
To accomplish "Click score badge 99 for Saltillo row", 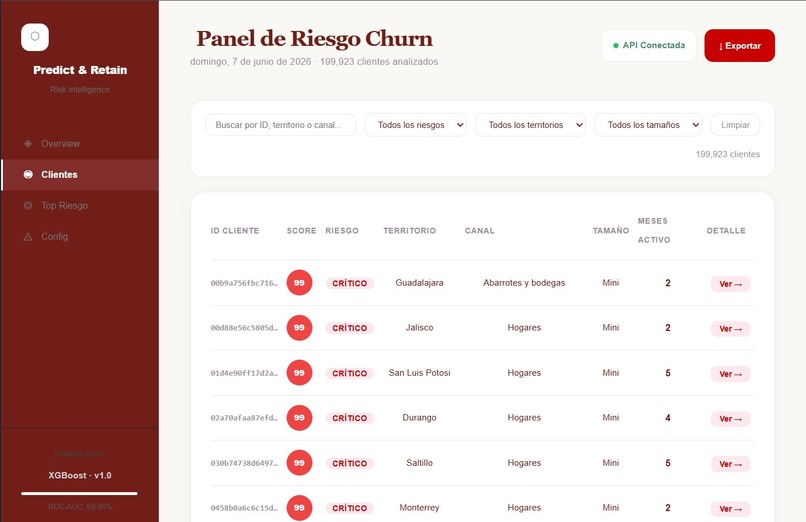I will coord(299,463).
